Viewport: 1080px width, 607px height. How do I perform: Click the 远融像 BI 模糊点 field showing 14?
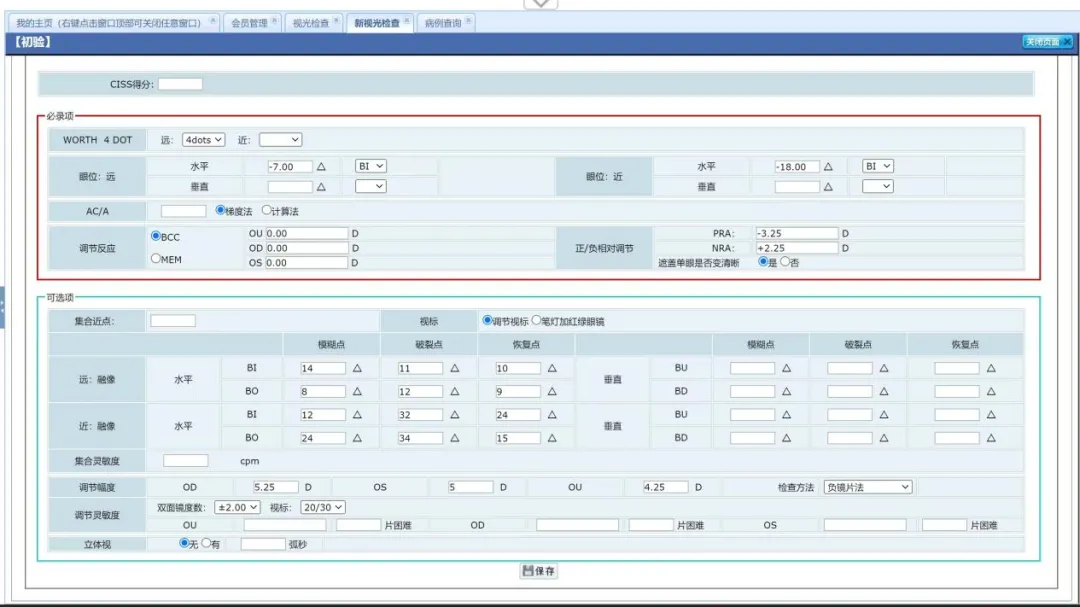pyautogui.click(x=323, y=369)
